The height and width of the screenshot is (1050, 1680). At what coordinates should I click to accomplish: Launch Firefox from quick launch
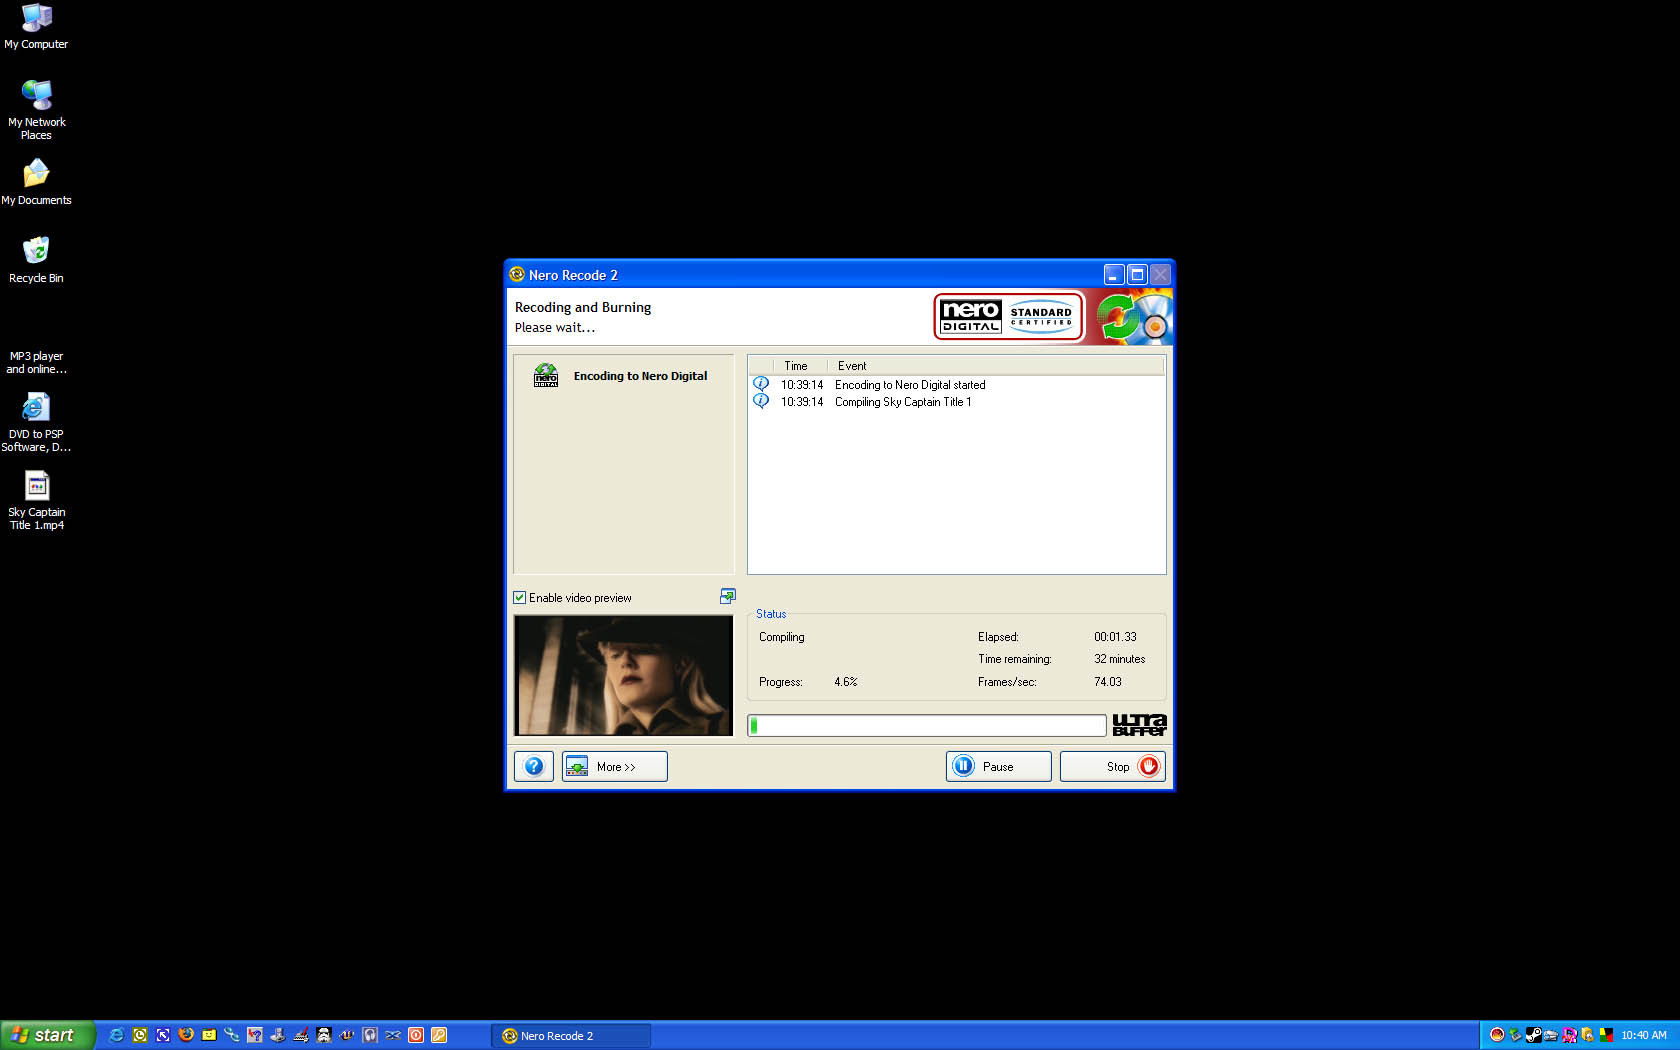186,1035
